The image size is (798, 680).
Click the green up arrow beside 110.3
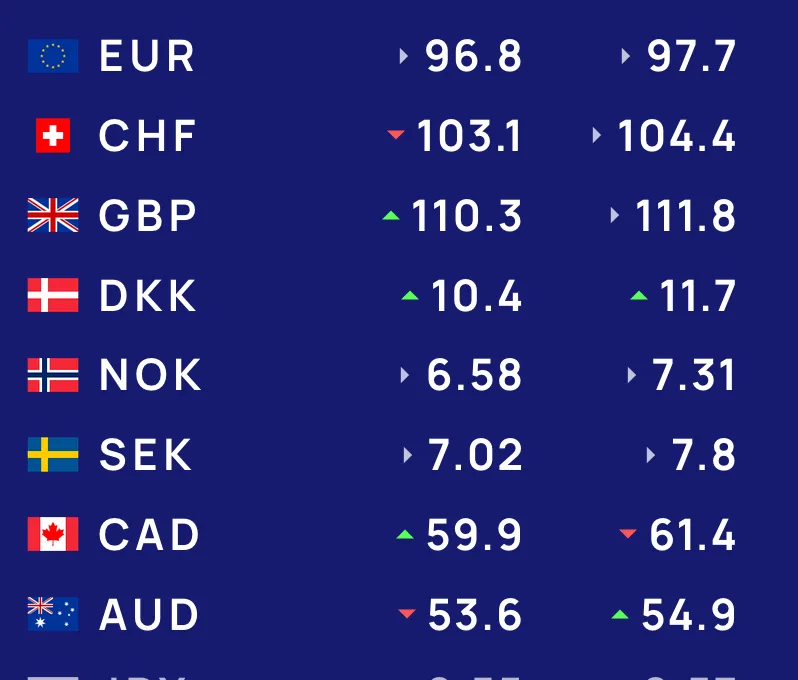[391, 215]
